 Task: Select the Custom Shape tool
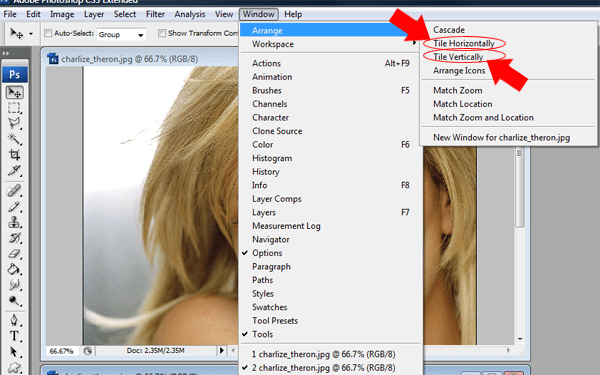pyautogui.click(x=14, y=367)
